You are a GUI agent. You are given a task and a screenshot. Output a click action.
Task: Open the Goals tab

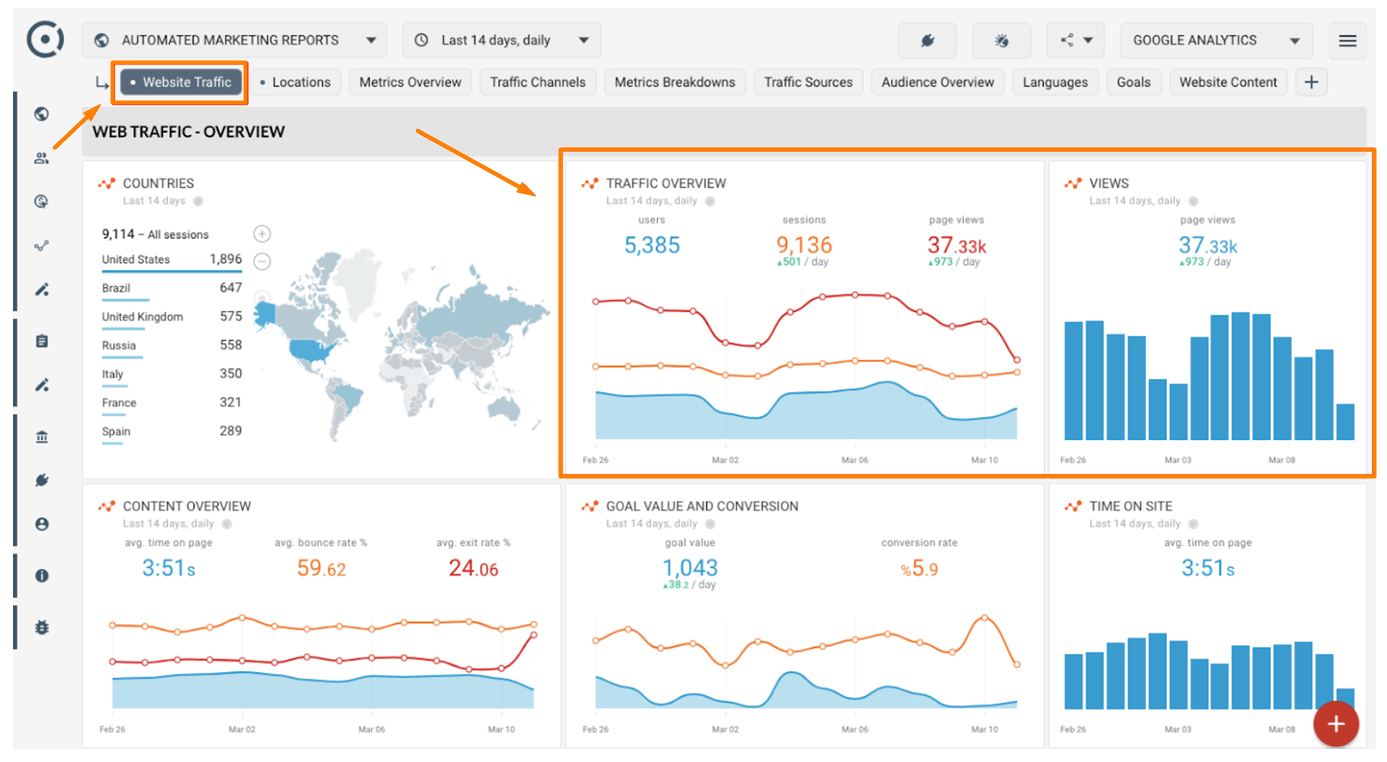[1134, 82]
